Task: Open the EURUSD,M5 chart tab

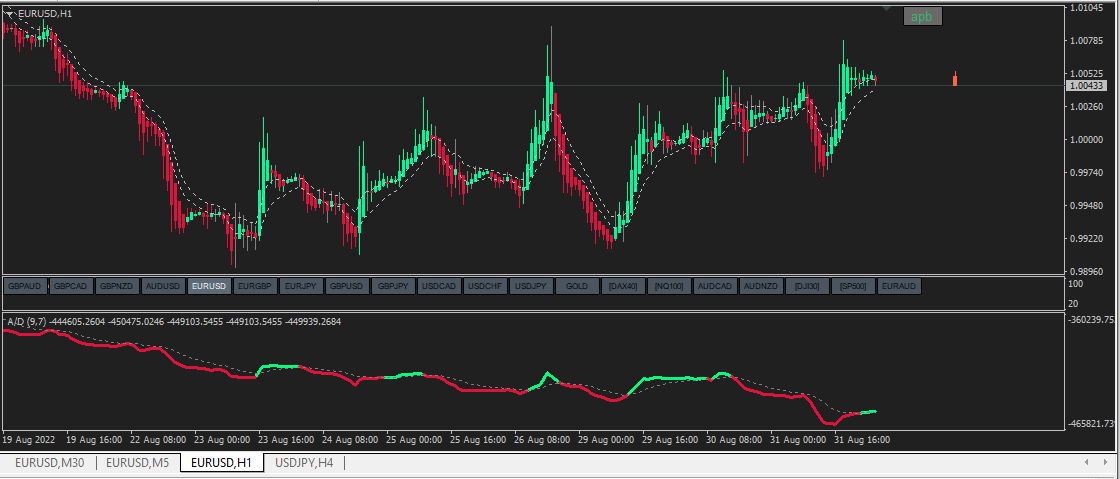Action: pos(138,463)
